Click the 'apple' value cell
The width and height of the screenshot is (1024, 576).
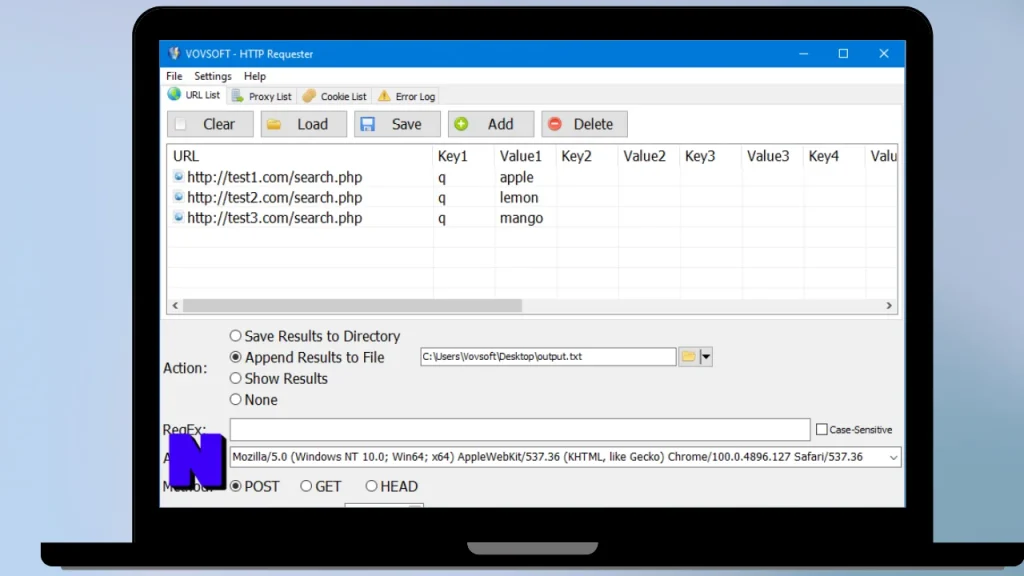pyautogui.click(x=517, y=177)
